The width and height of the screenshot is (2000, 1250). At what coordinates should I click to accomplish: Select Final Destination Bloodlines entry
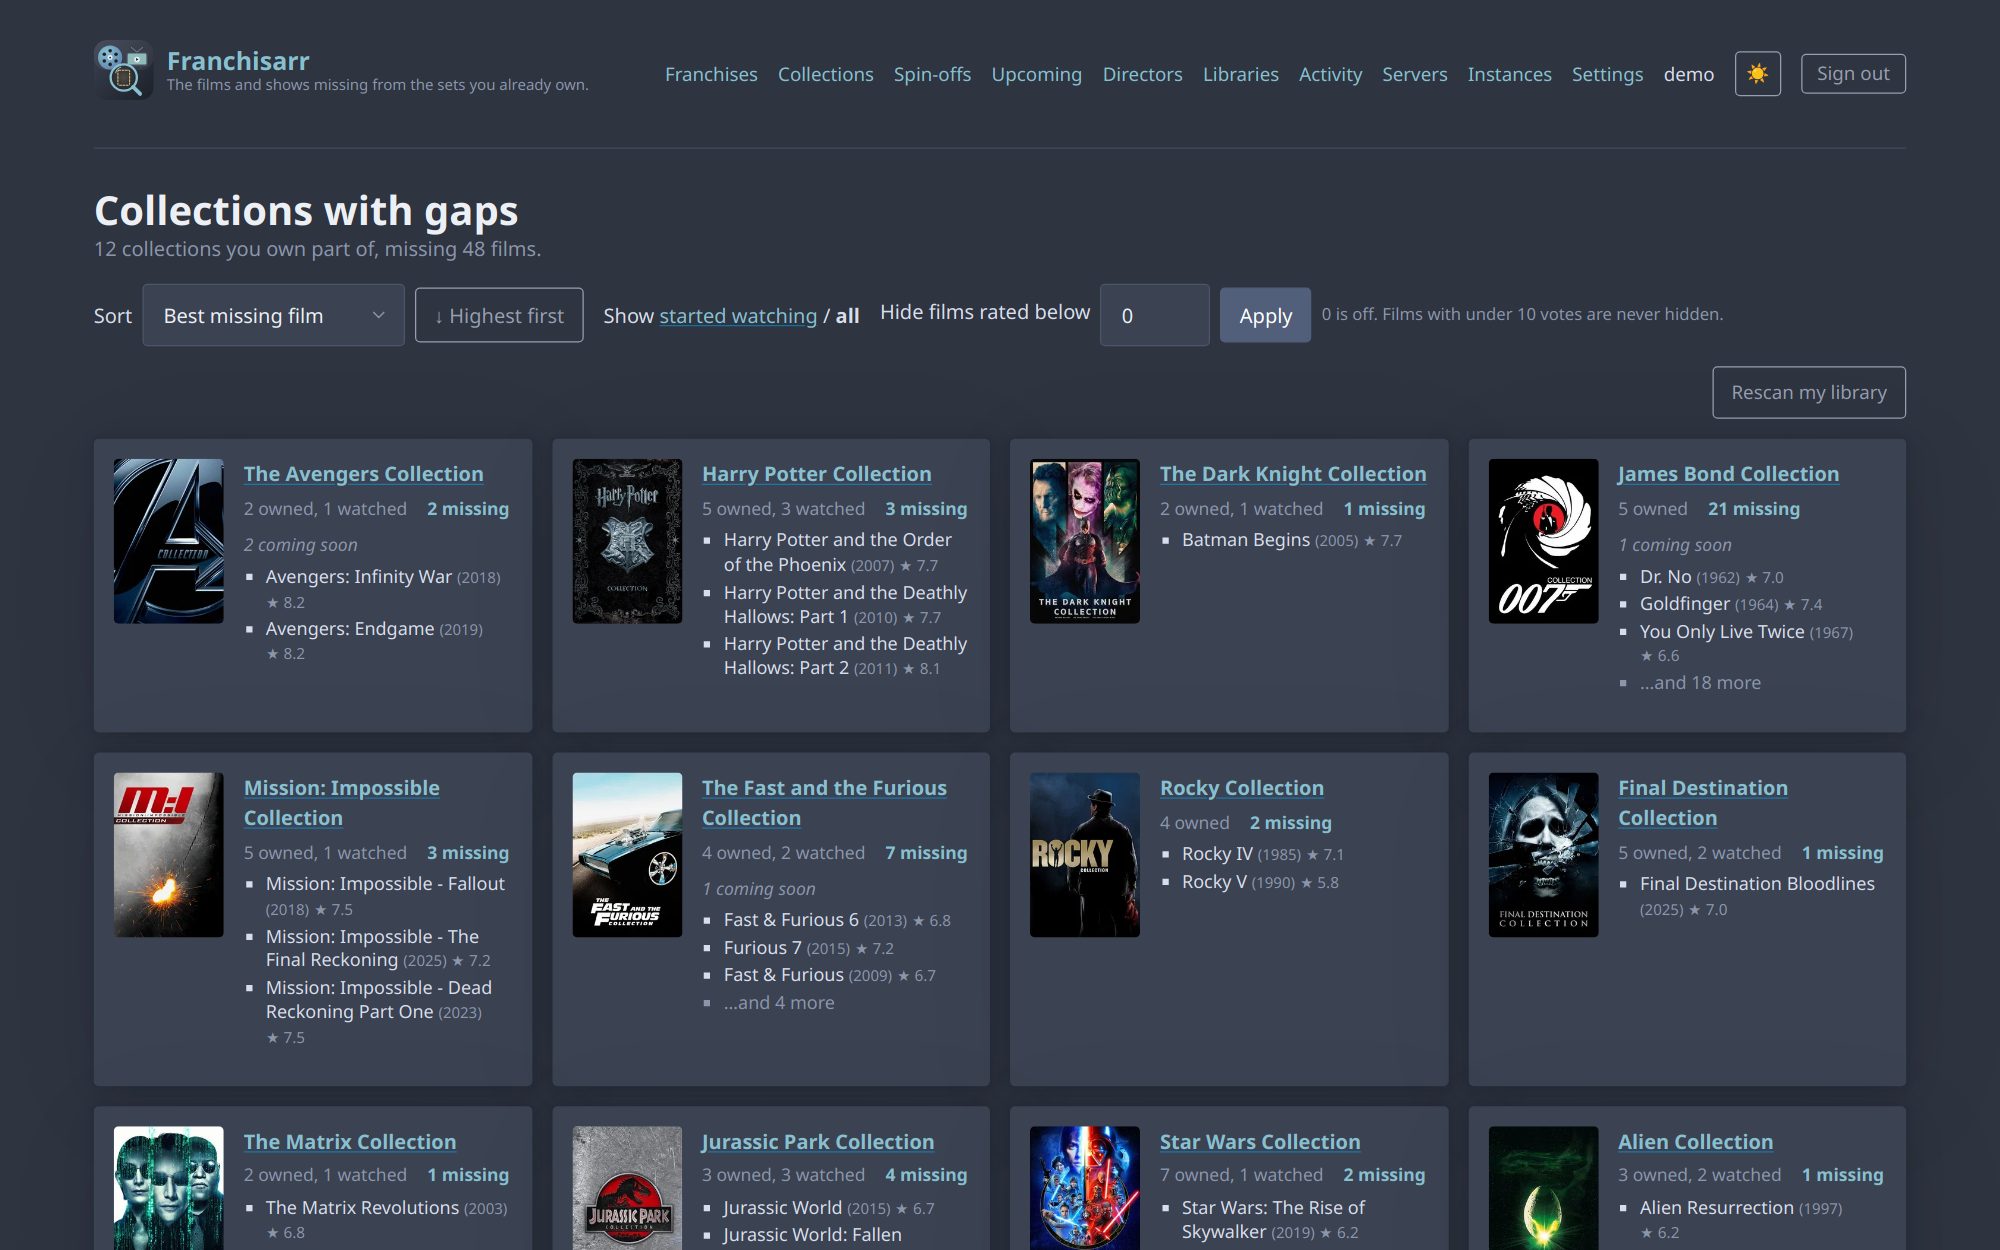[x=1756, y=896]
